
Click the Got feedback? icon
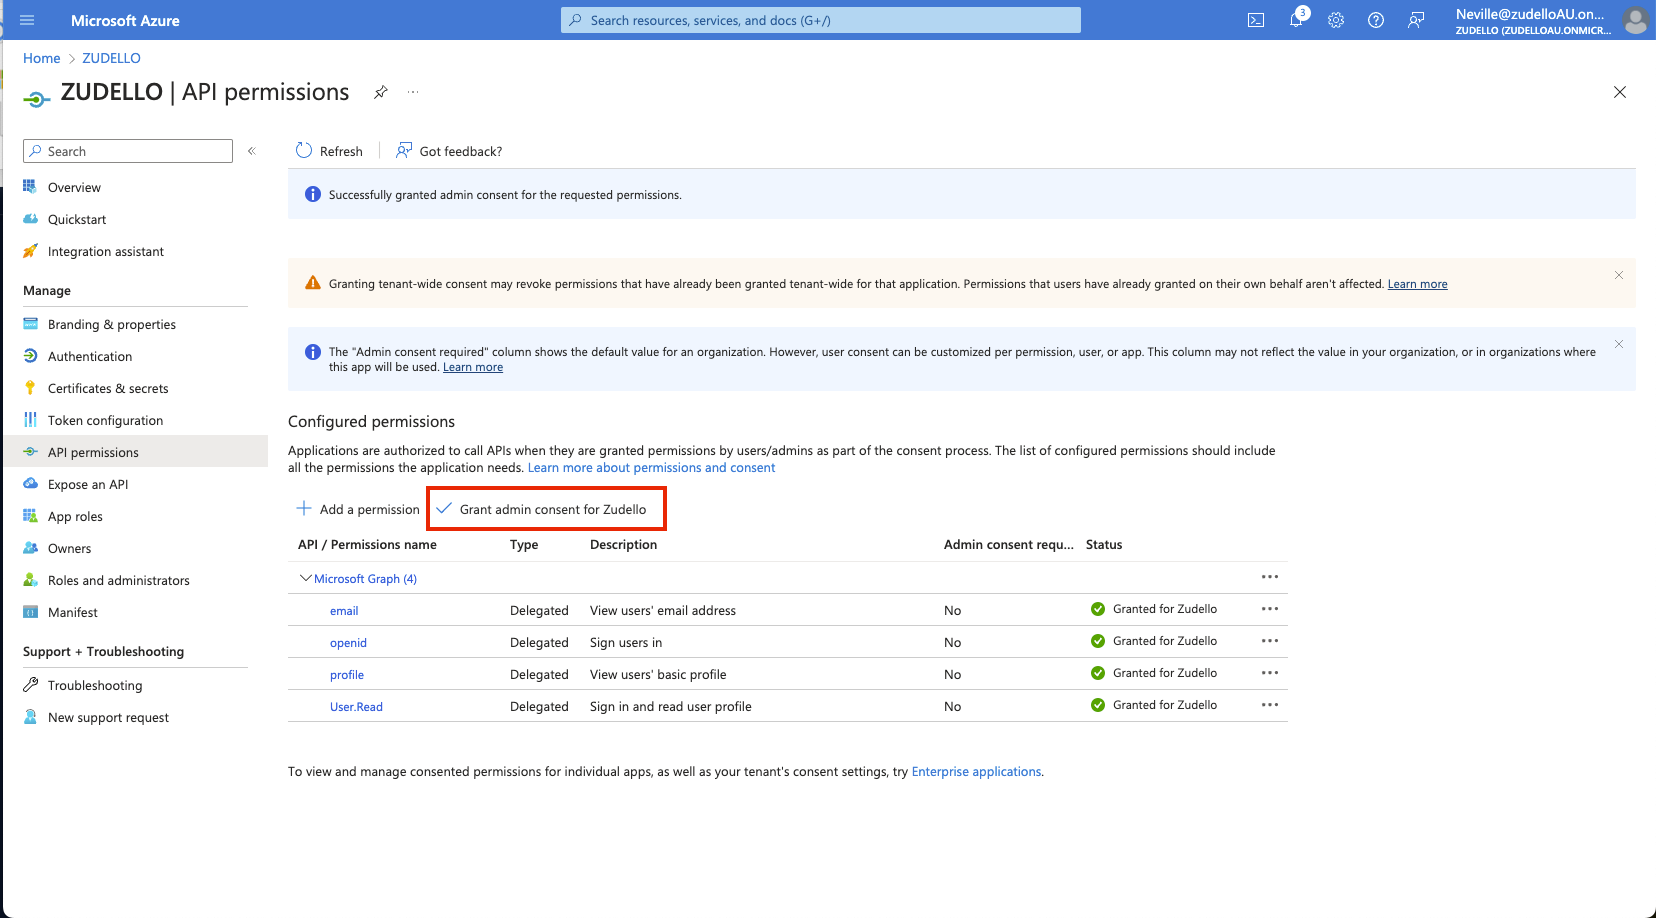(x=404, y=151)
